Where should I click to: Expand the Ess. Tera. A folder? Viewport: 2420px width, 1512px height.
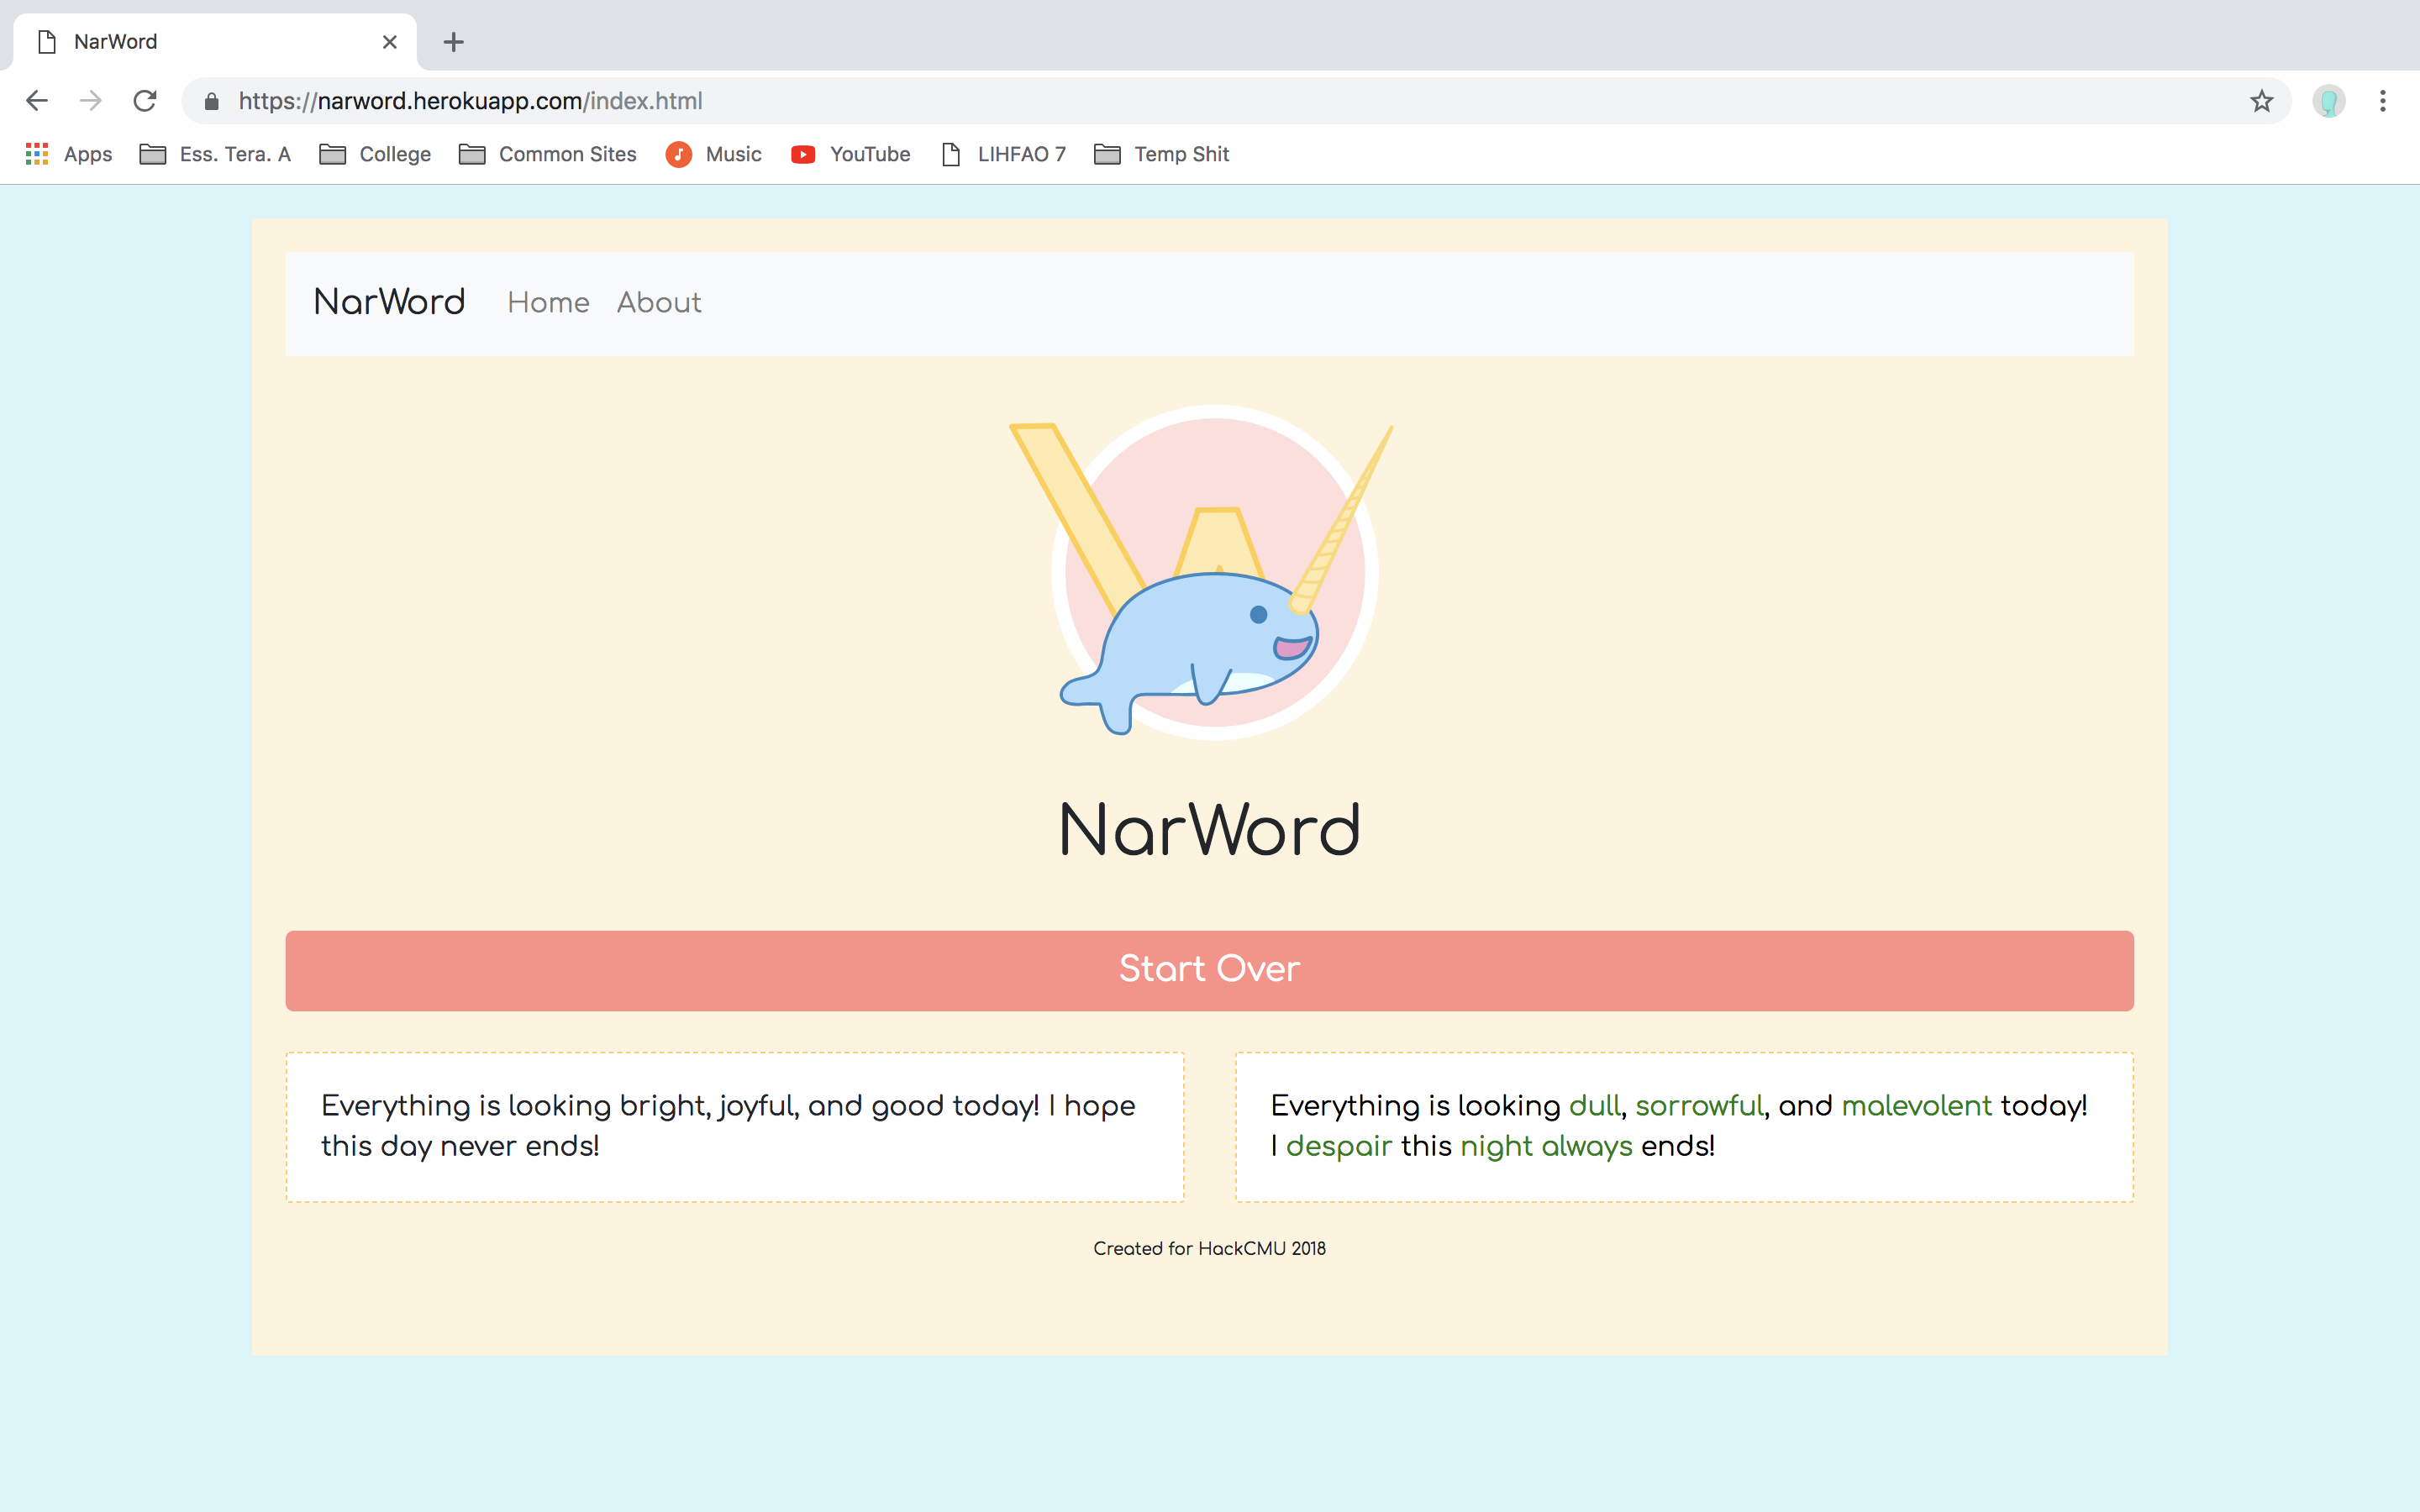coord(215,154)
